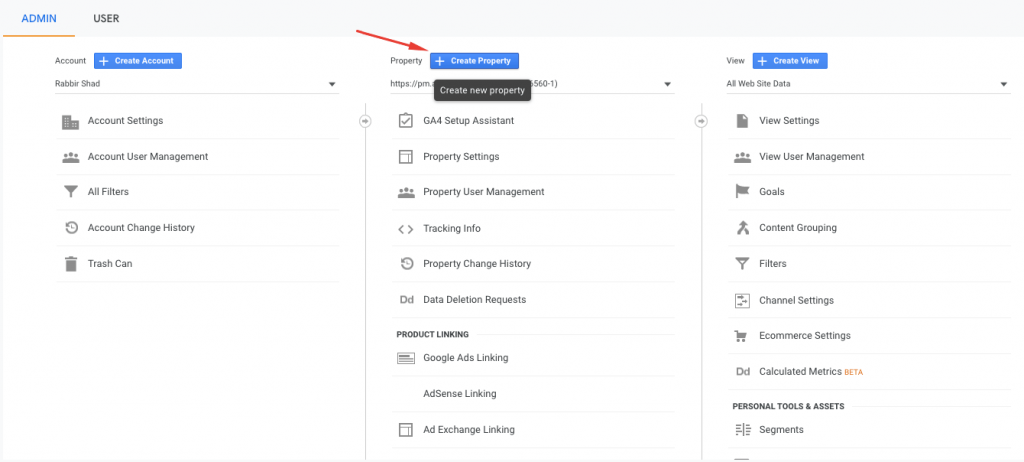Click the Account Change History clock icon

tap(70, 228)
